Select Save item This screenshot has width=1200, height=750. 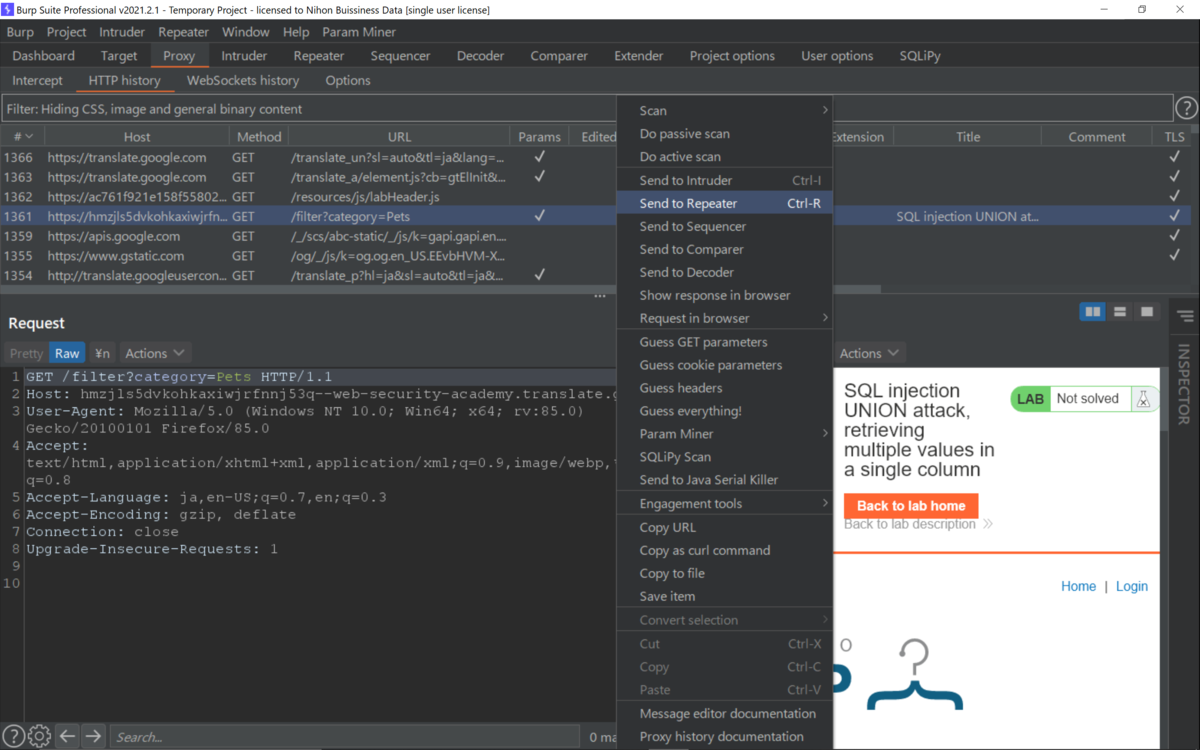click(725, 596)
